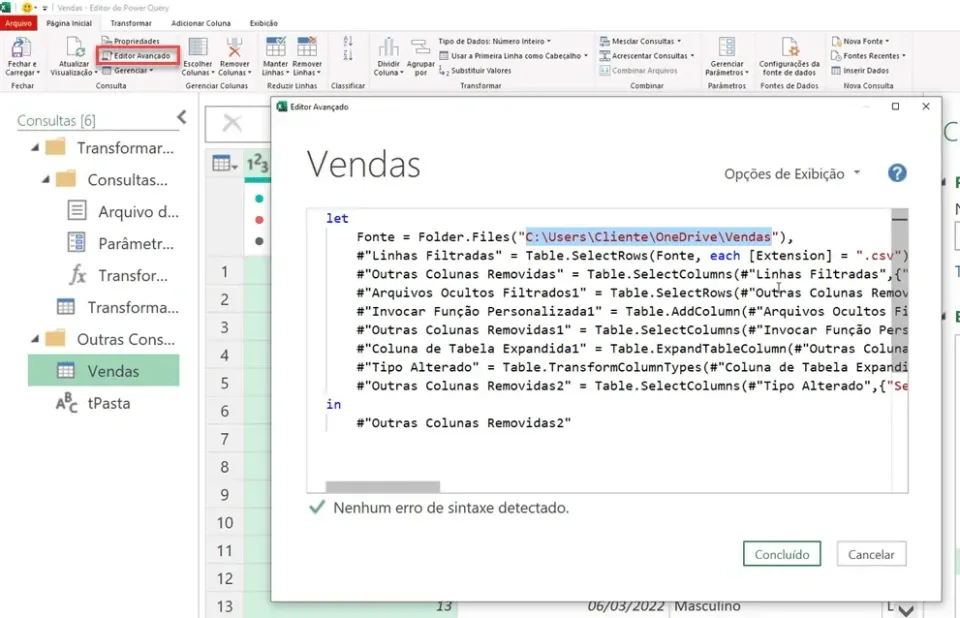Open Configurações da fonte de dados
The image size is (960, 618).
(789, 56)
